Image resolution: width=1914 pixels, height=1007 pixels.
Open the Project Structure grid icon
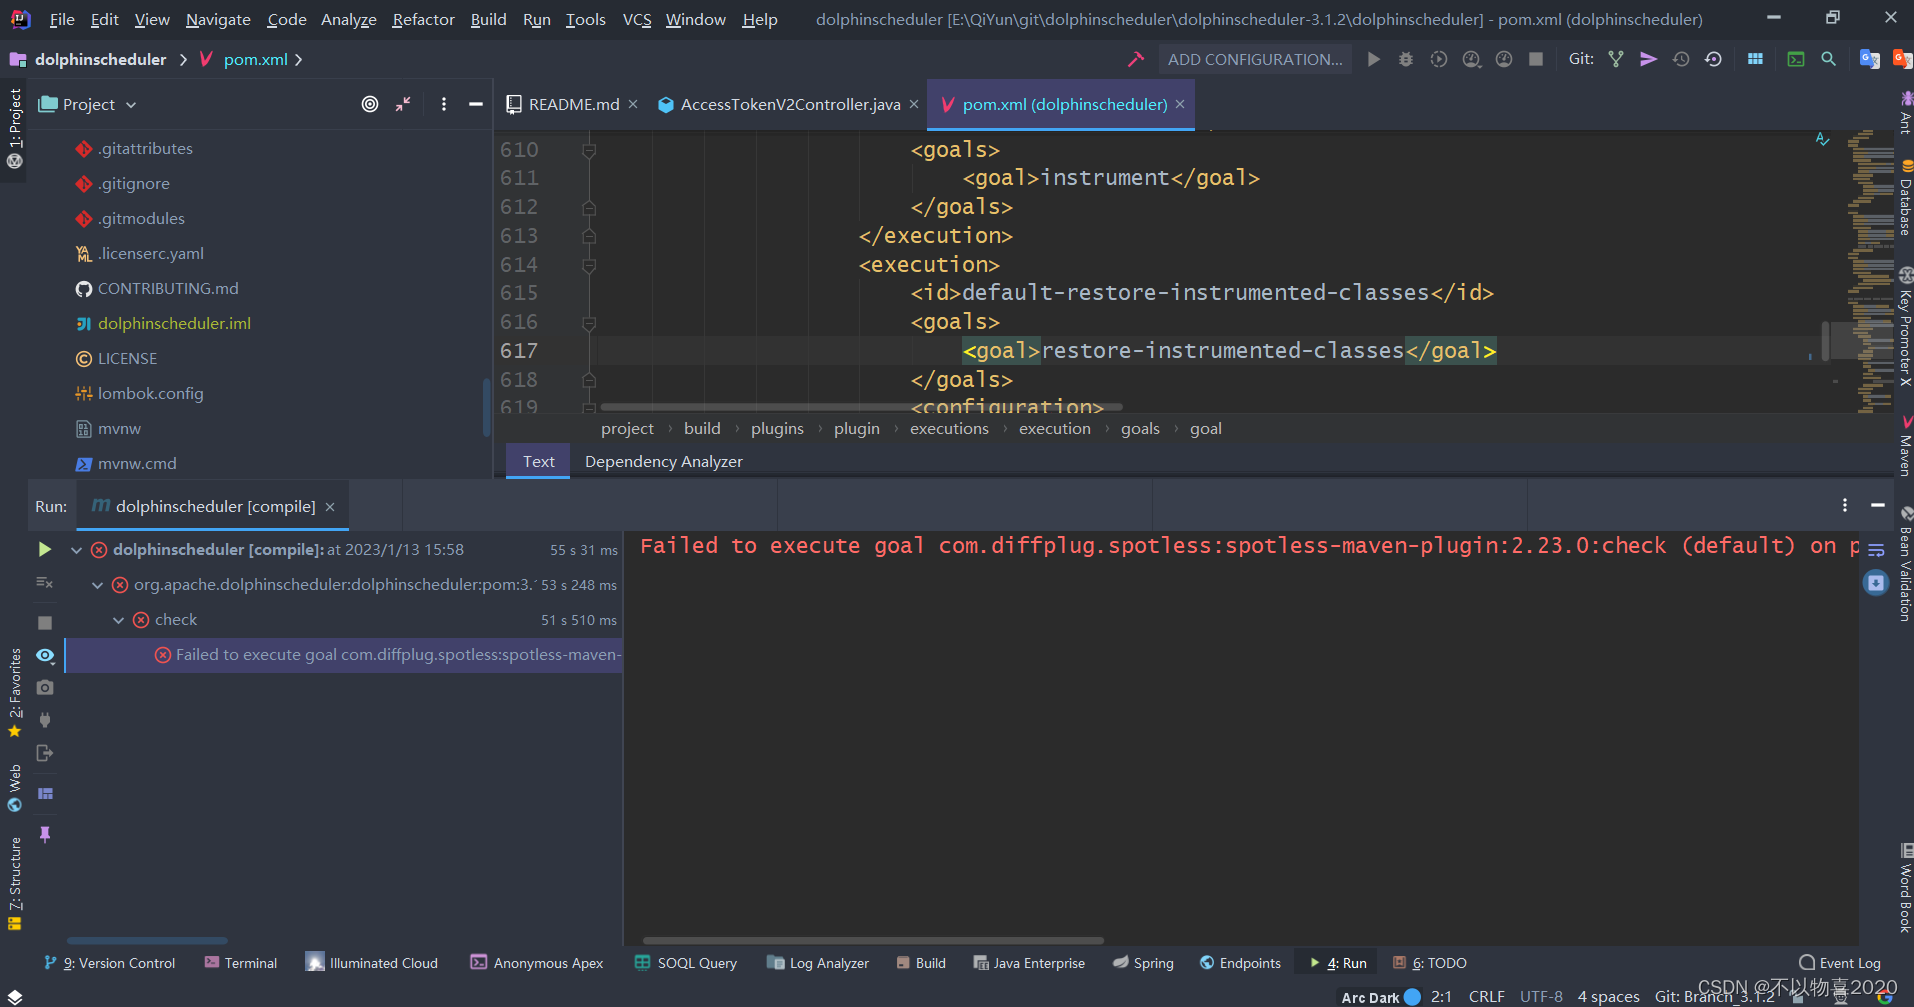coord(1755,59)
